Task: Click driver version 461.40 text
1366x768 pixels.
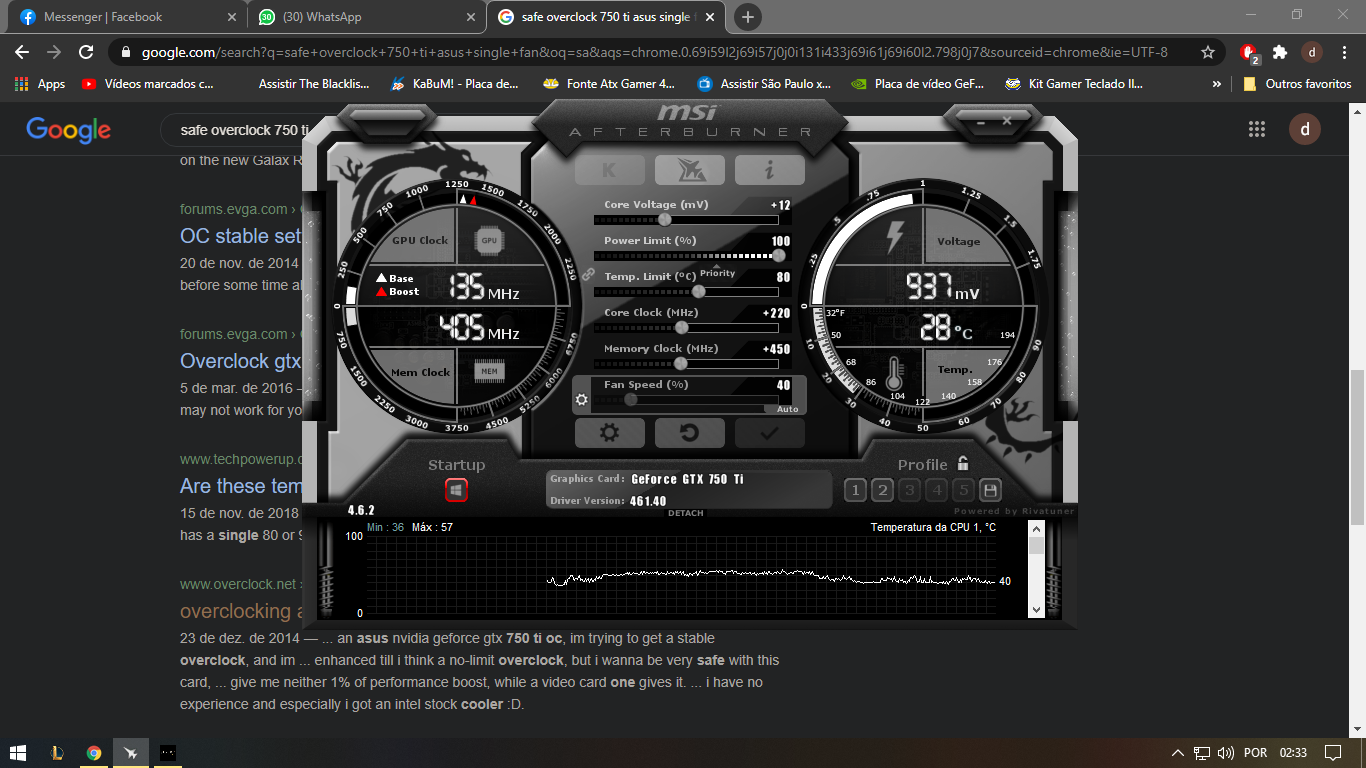Action: pyautogui.click(x=648, y=501)
